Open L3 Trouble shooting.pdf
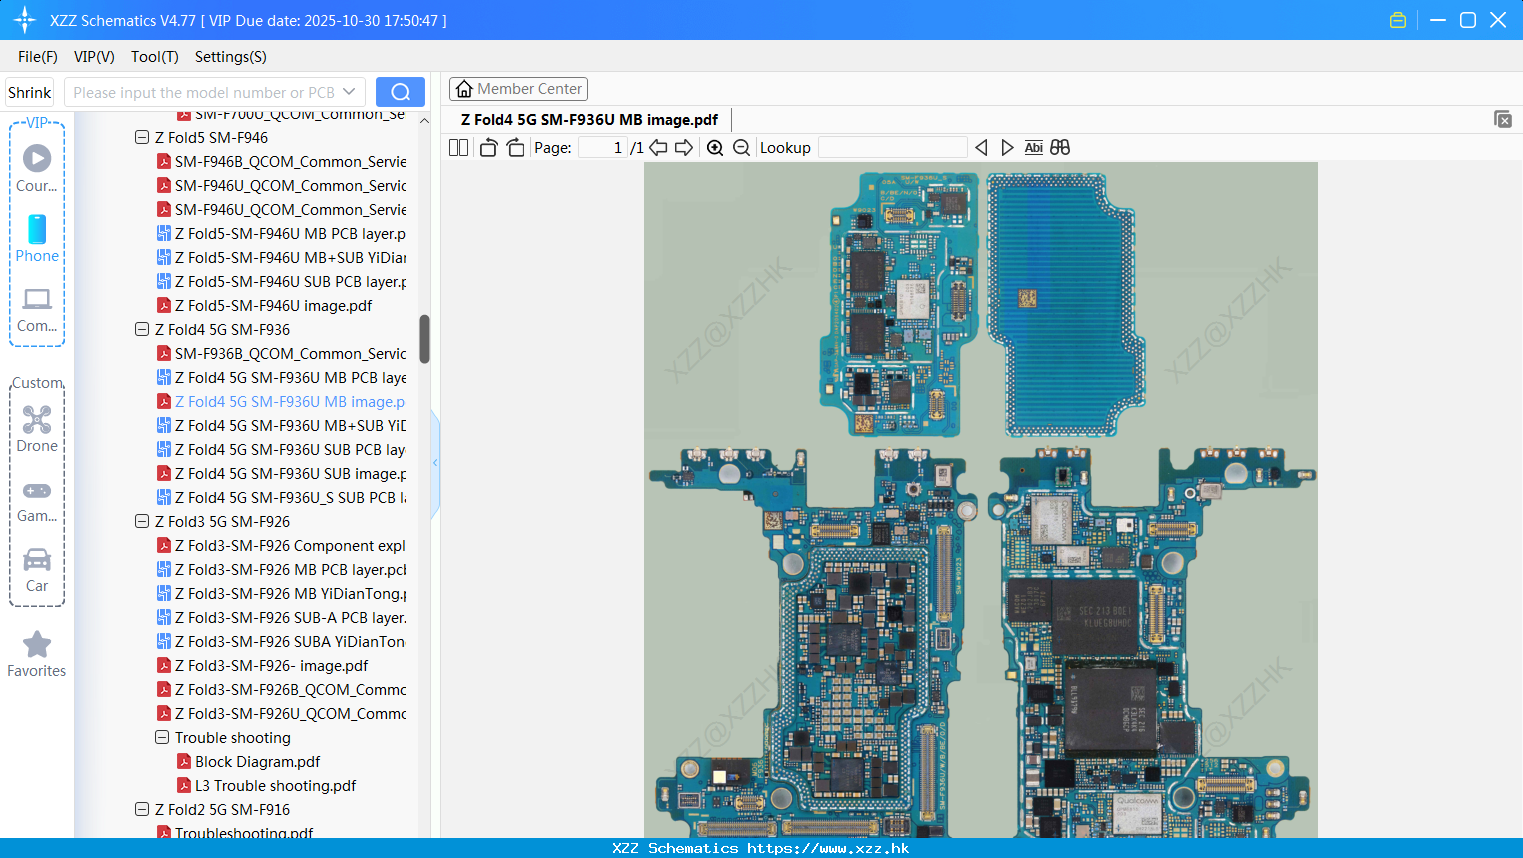The width and height of the screenshot is (1523, 858). 266,785
